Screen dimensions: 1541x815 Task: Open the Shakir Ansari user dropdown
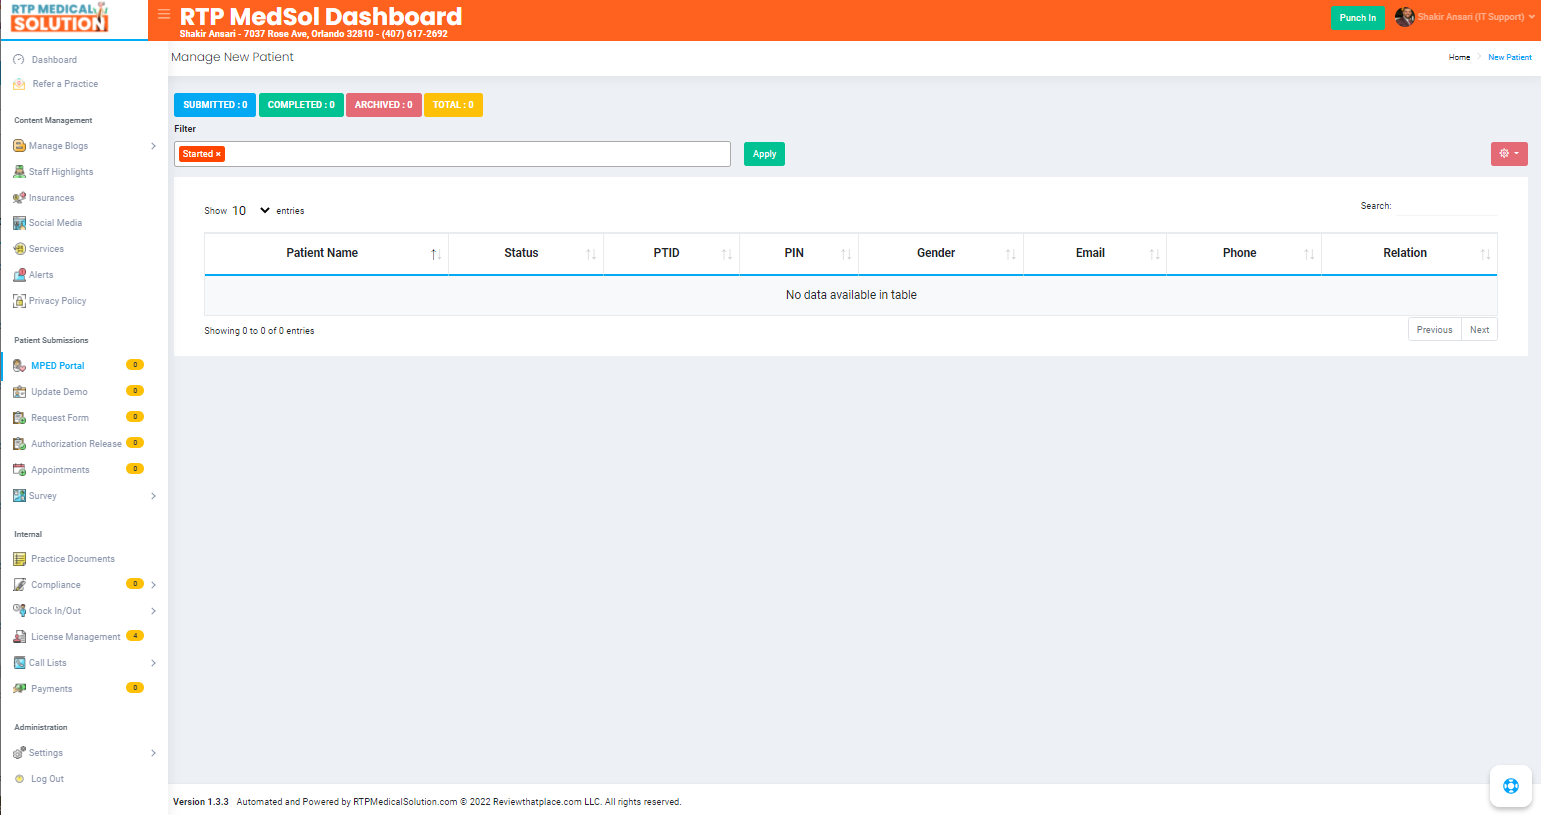(x=1476, y=17)
